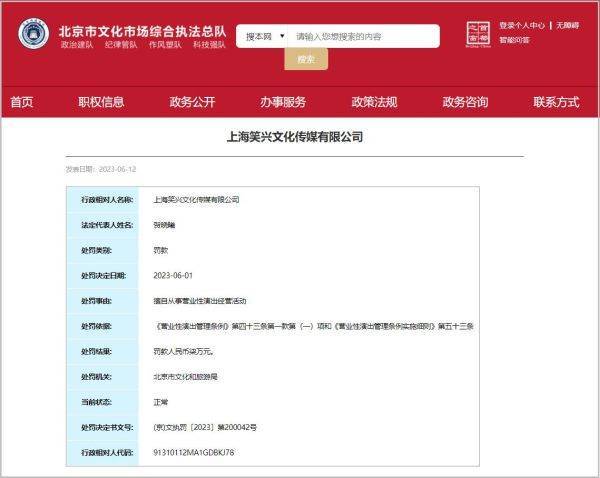Click 北京市文化市场综合执法总队 site title
The width and height of the screenshot is (600, 478).
[x=142, y=31]
